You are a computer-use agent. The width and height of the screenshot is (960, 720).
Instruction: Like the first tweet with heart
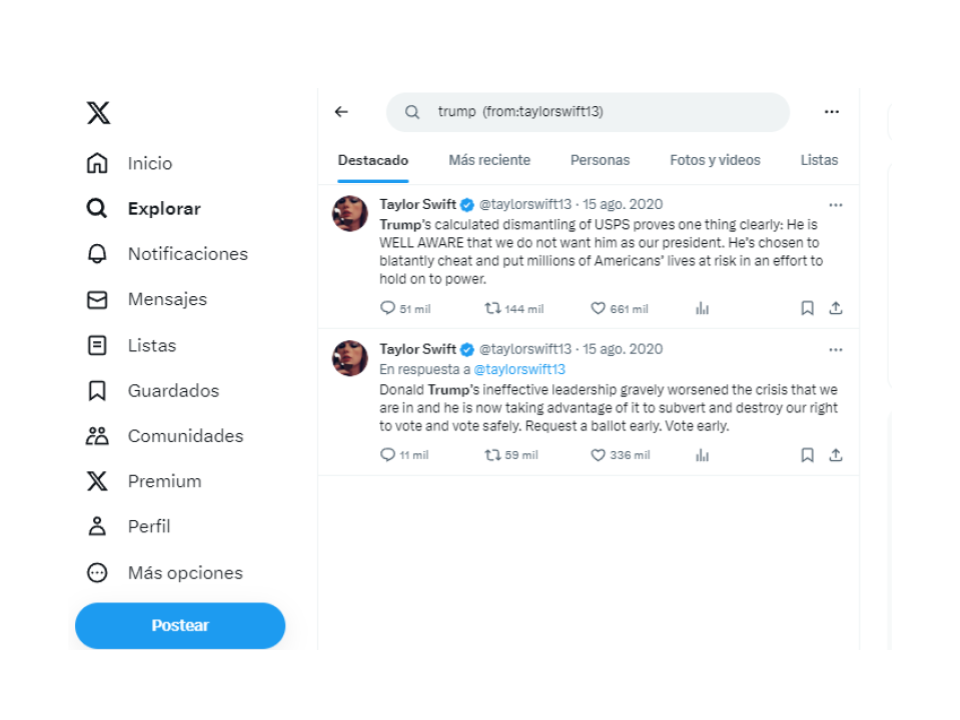click(x=598, y=309)
